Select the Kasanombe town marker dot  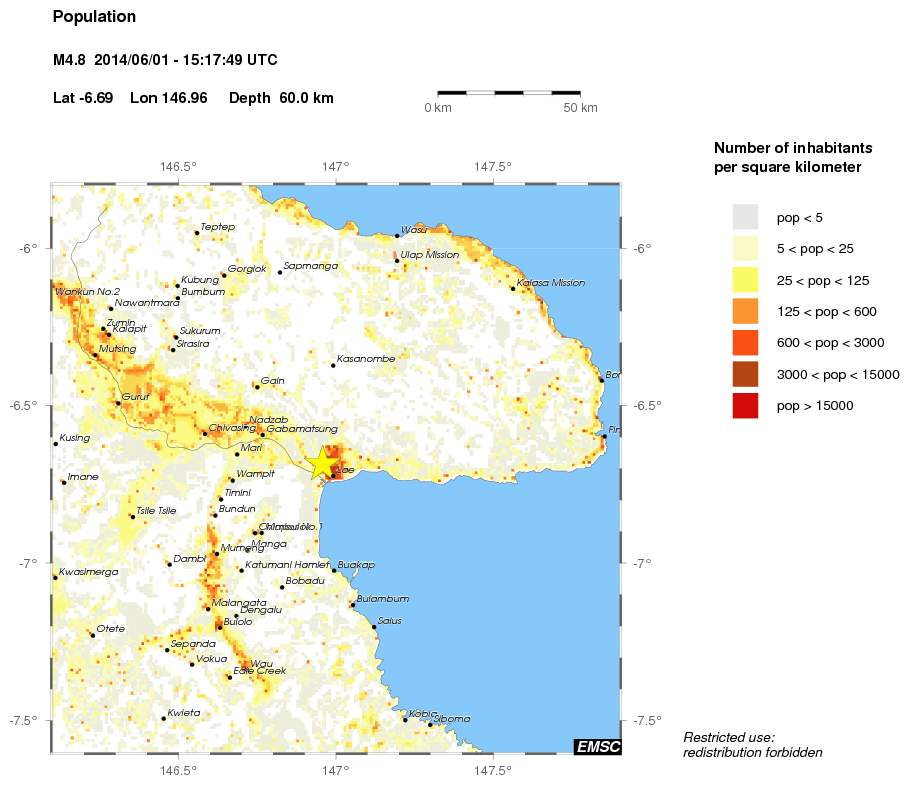(333, 365)
